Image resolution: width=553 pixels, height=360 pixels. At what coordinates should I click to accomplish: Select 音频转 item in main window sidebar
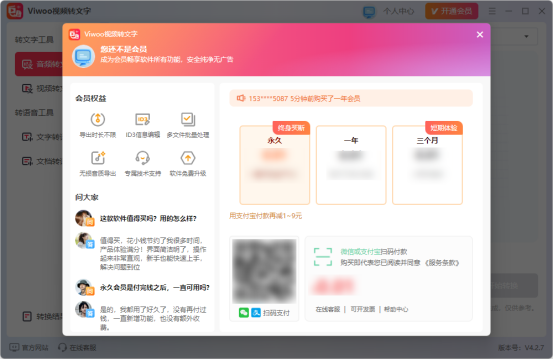[x=39, y=64]
